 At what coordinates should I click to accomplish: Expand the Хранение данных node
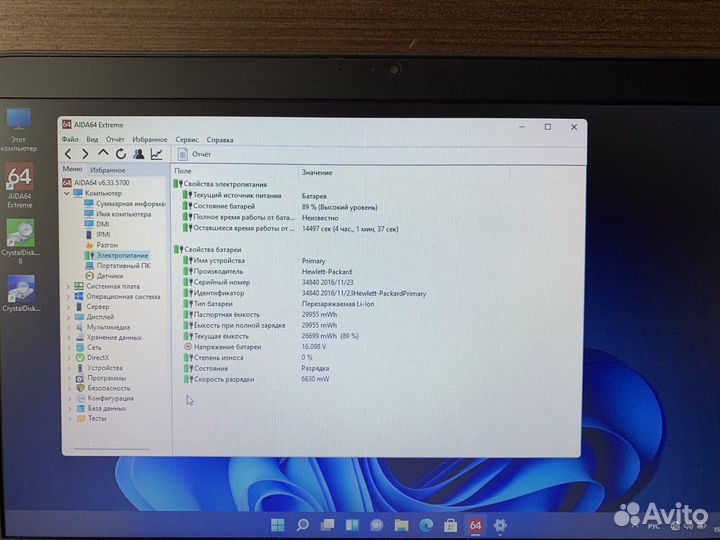[68, 338]
